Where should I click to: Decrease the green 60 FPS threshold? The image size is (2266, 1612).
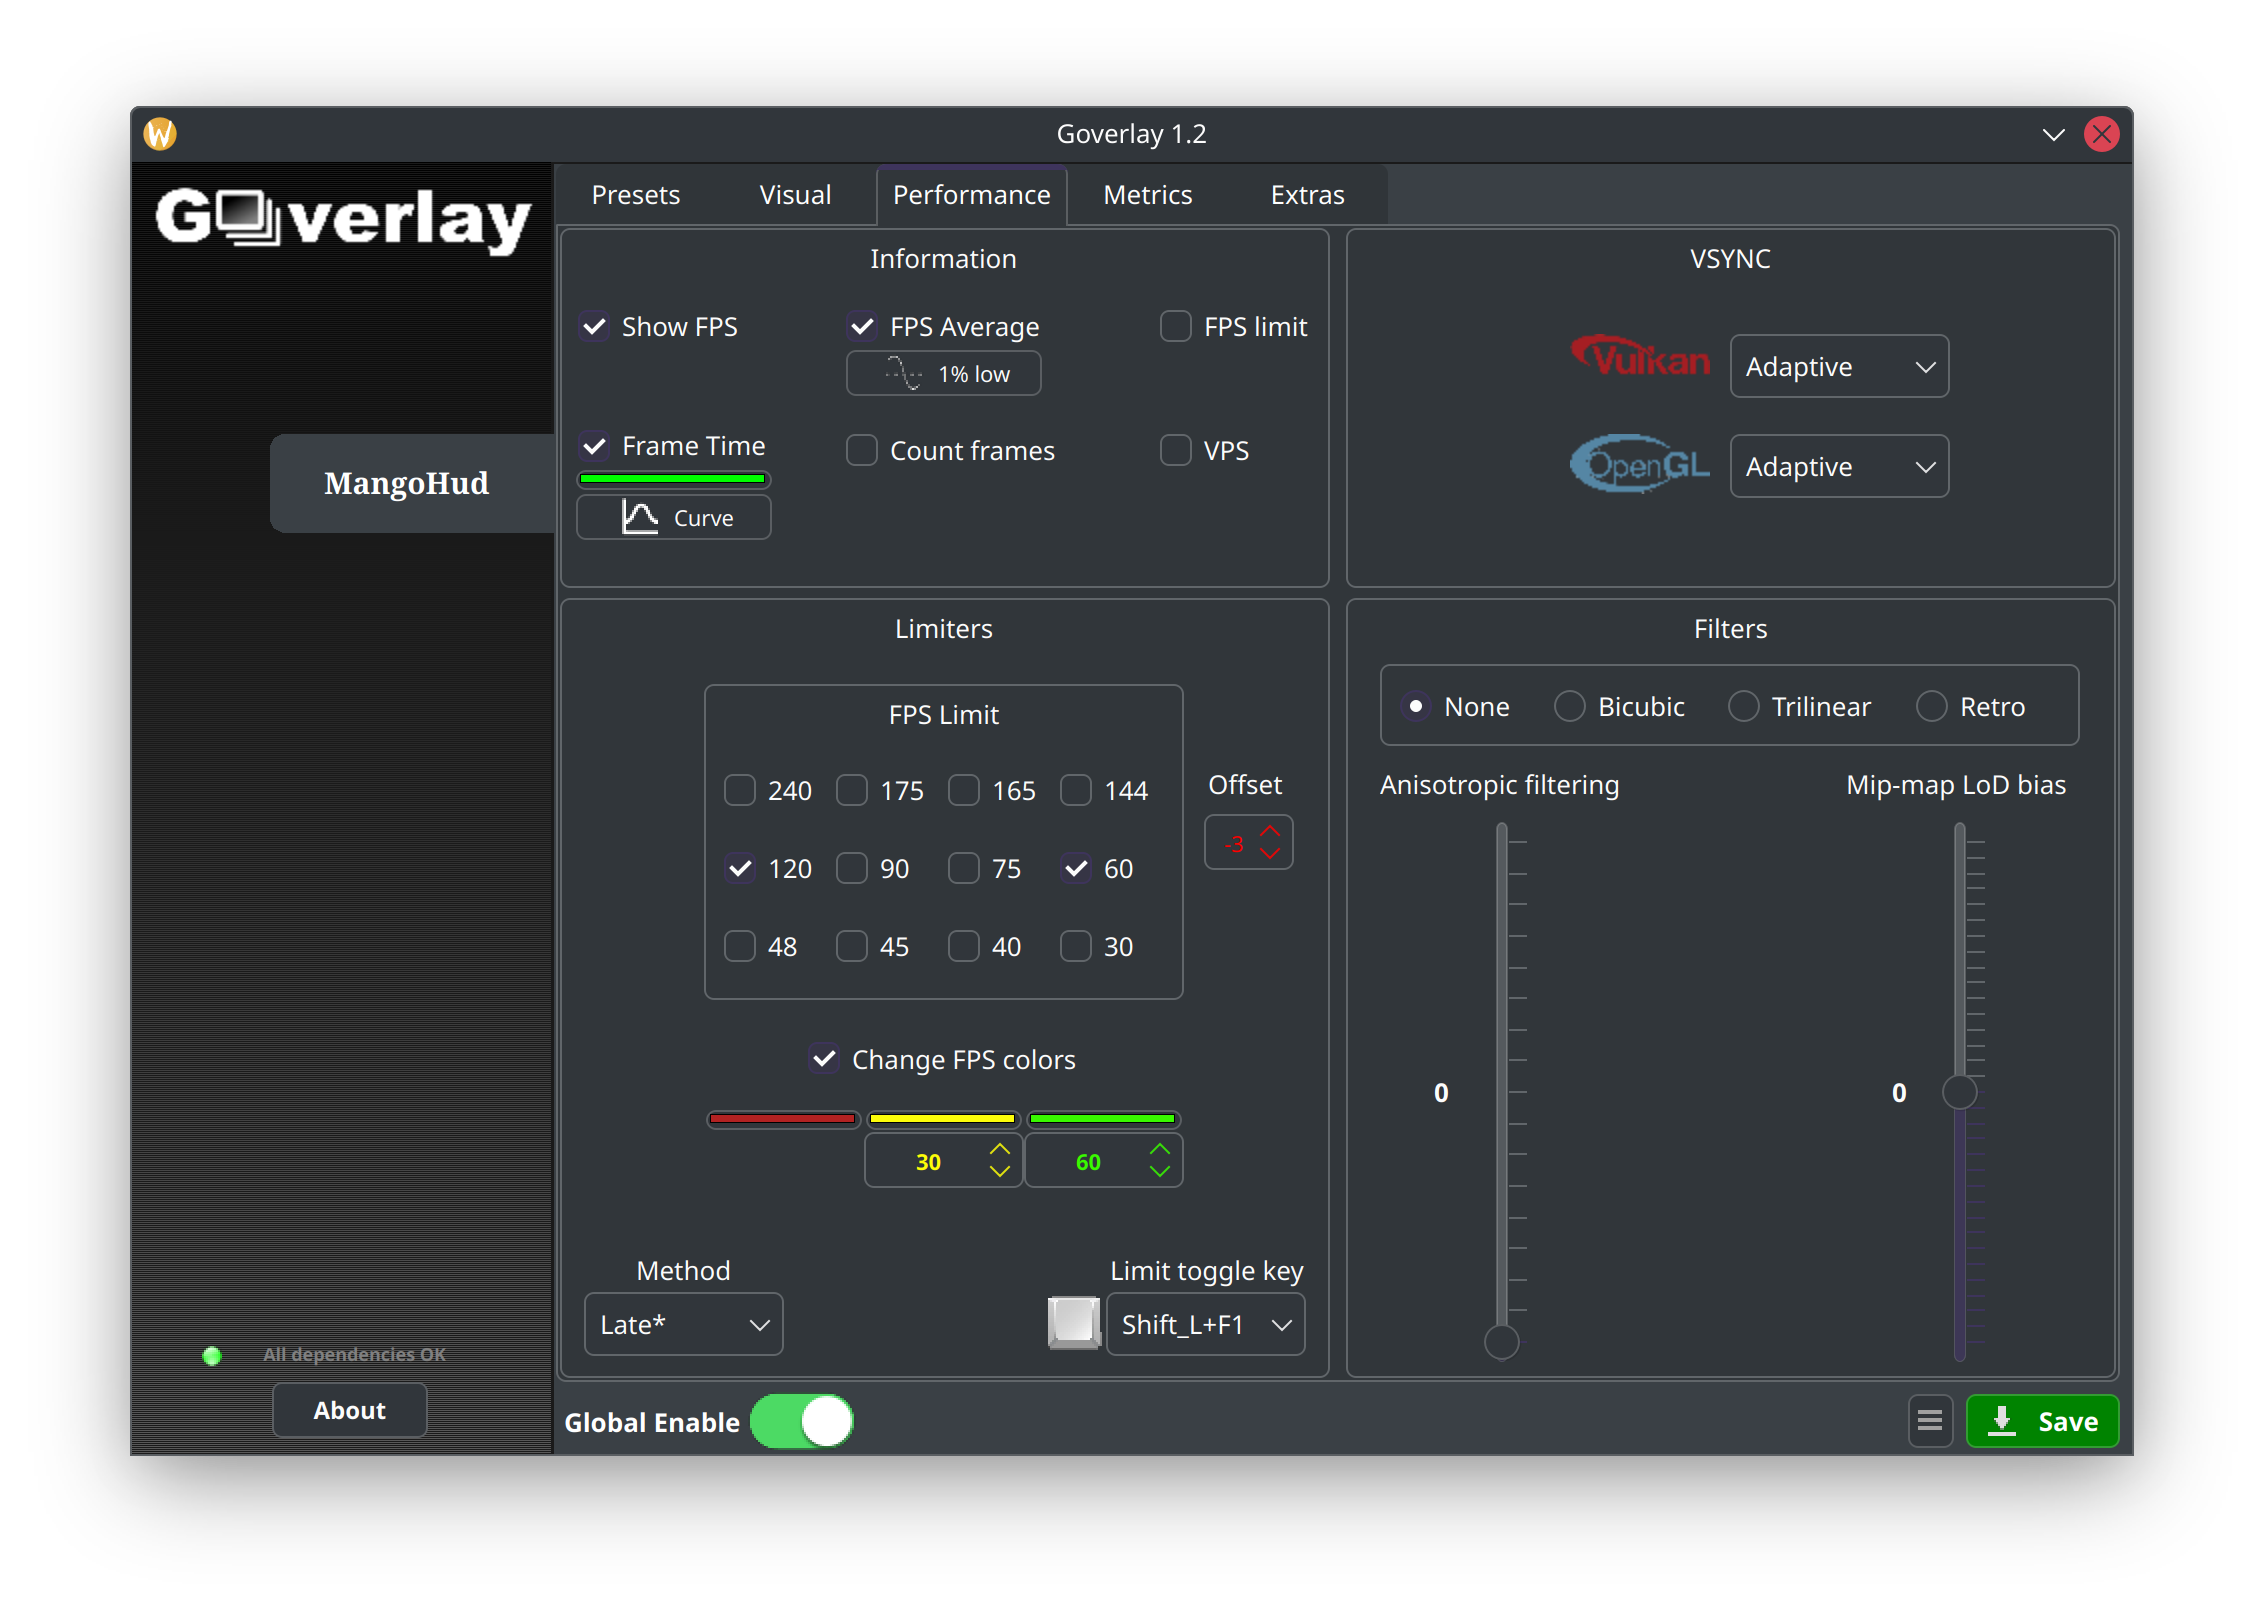[1159, 1171]
